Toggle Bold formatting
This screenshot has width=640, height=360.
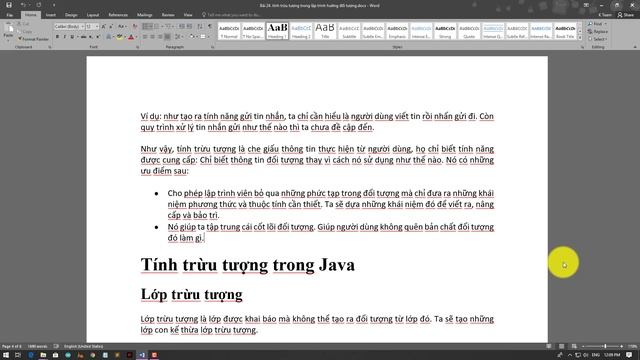57,37
